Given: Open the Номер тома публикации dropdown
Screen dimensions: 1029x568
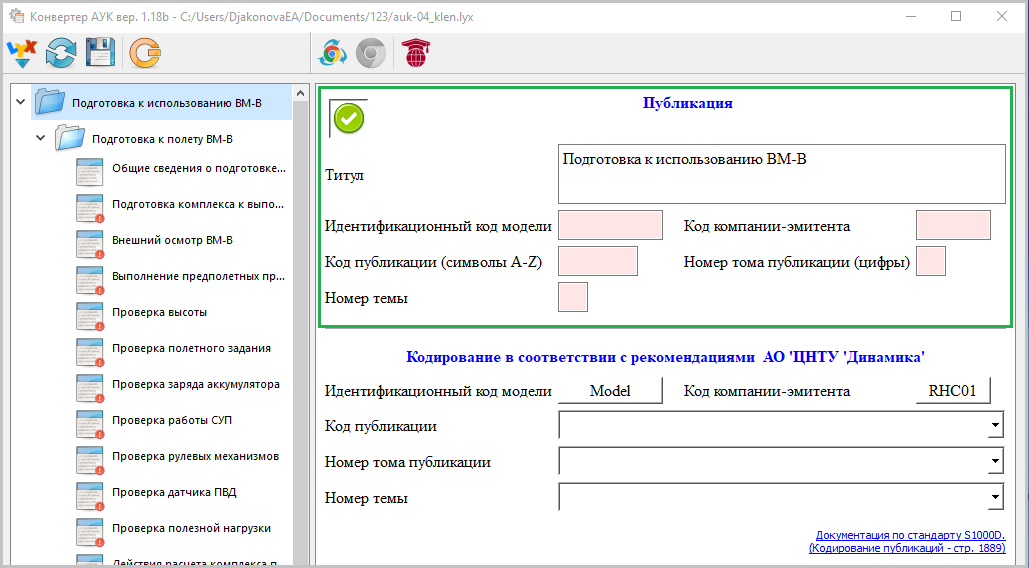Looking at the screenshot, I should [994, 462].
